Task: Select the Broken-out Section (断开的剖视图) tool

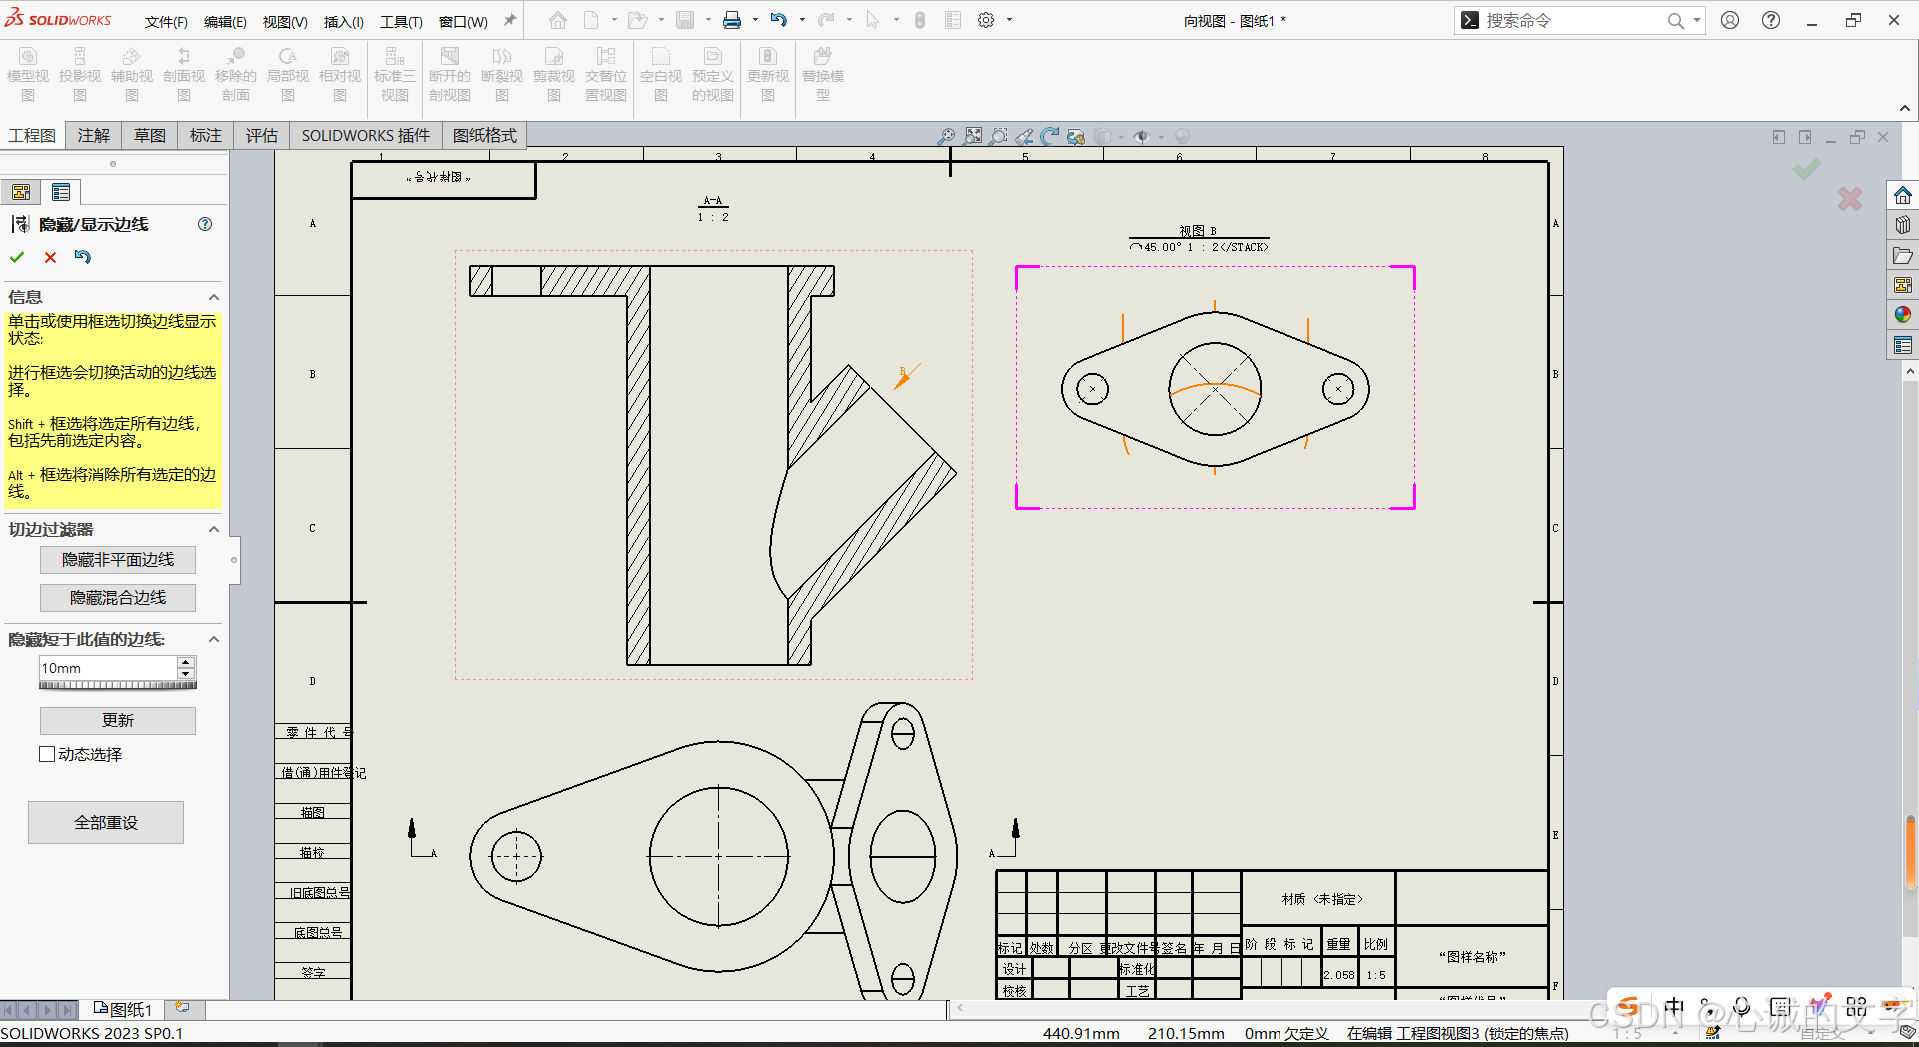Action: [450, 75]
